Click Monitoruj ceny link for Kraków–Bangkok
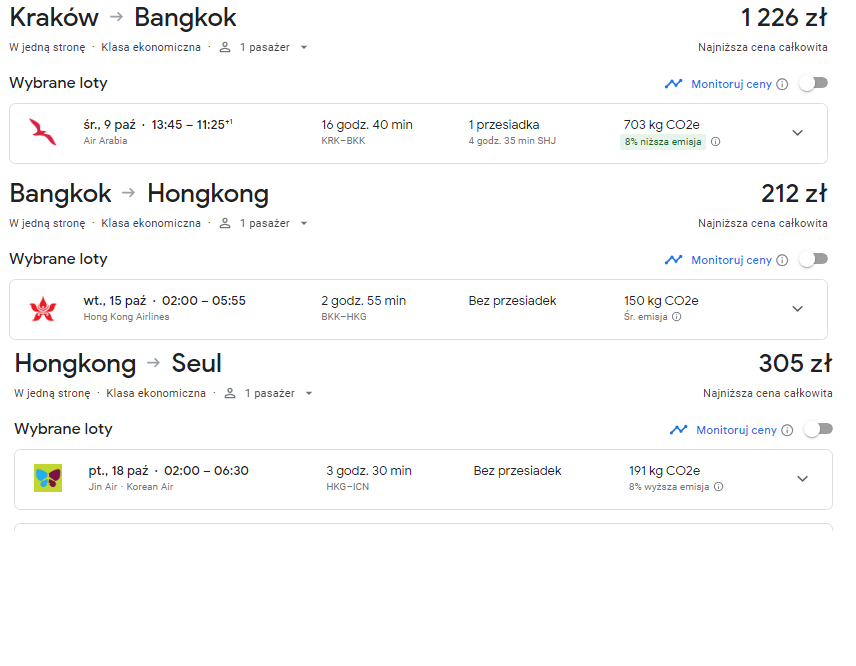This screenshot has height=666, width=856. [x=732, y=84]
